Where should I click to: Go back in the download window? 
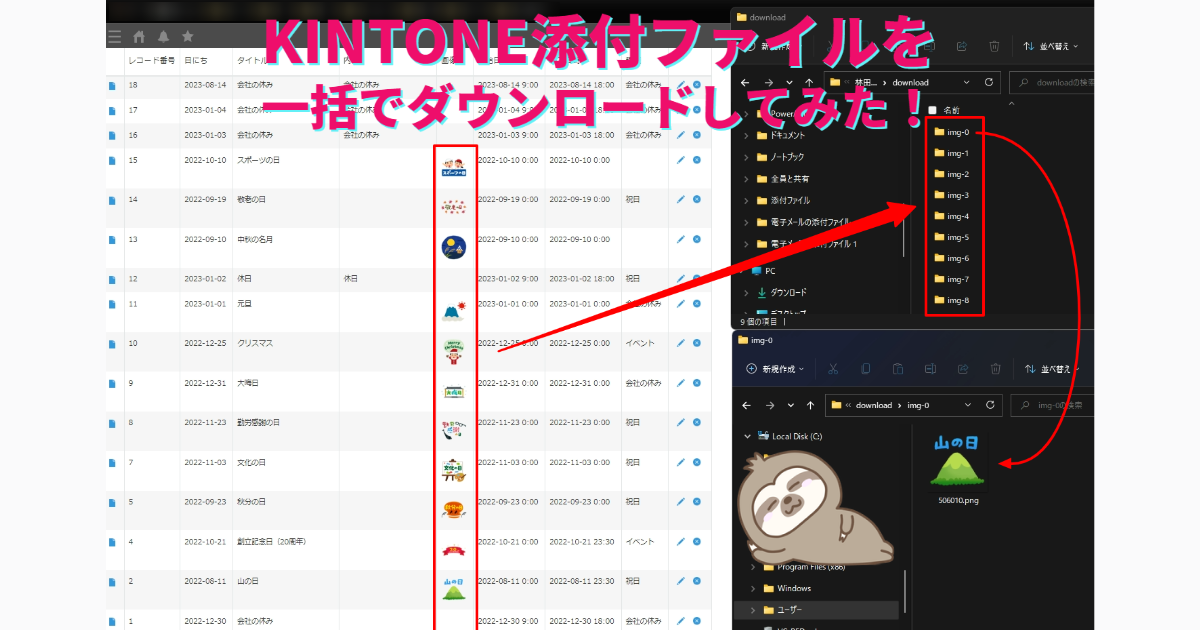click(744, 82)
